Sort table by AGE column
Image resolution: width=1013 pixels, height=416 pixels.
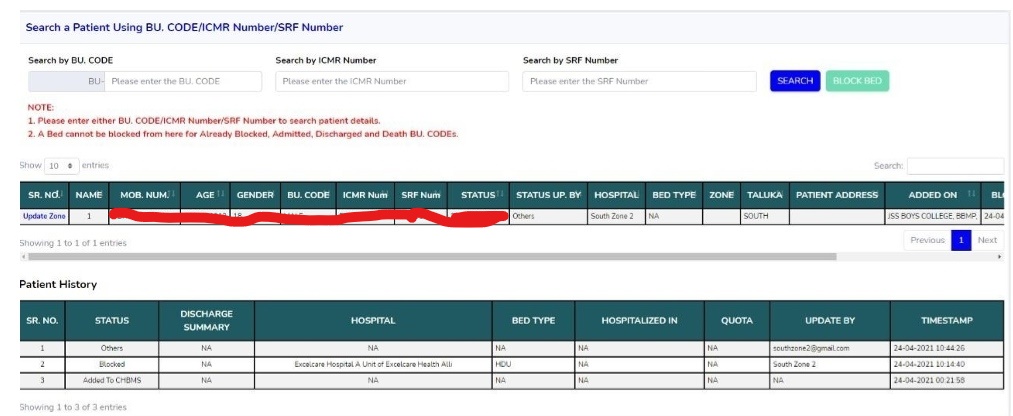coord(205,194)
